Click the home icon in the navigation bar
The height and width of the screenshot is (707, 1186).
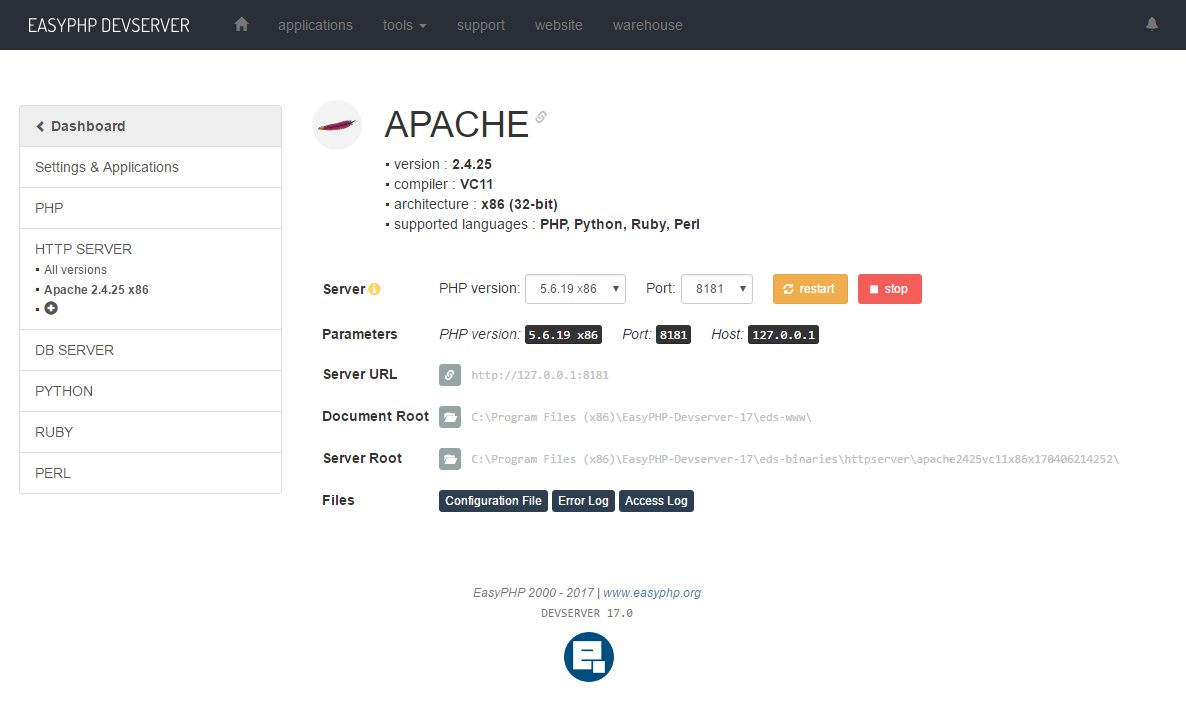click(241, 24)
